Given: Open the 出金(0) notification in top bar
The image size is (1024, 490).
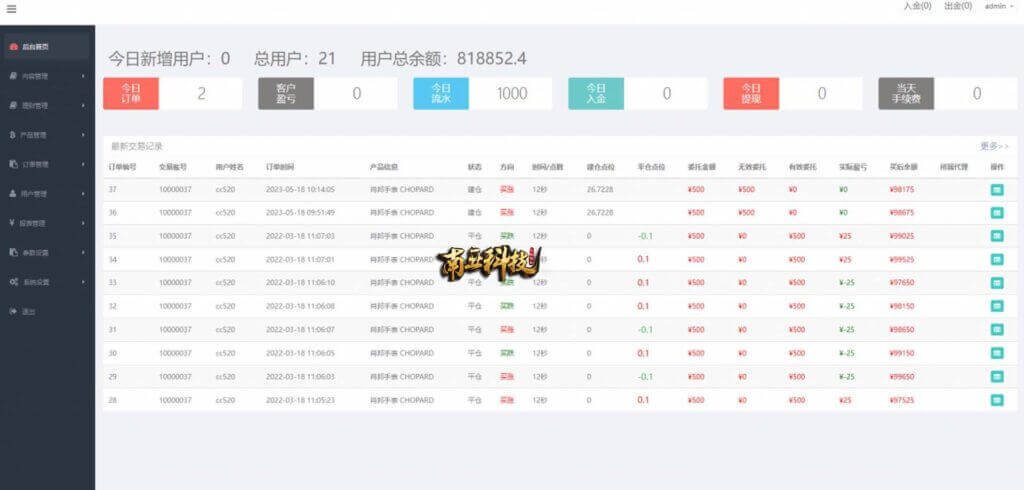Looking at the screenshot, I should (957, 6).
